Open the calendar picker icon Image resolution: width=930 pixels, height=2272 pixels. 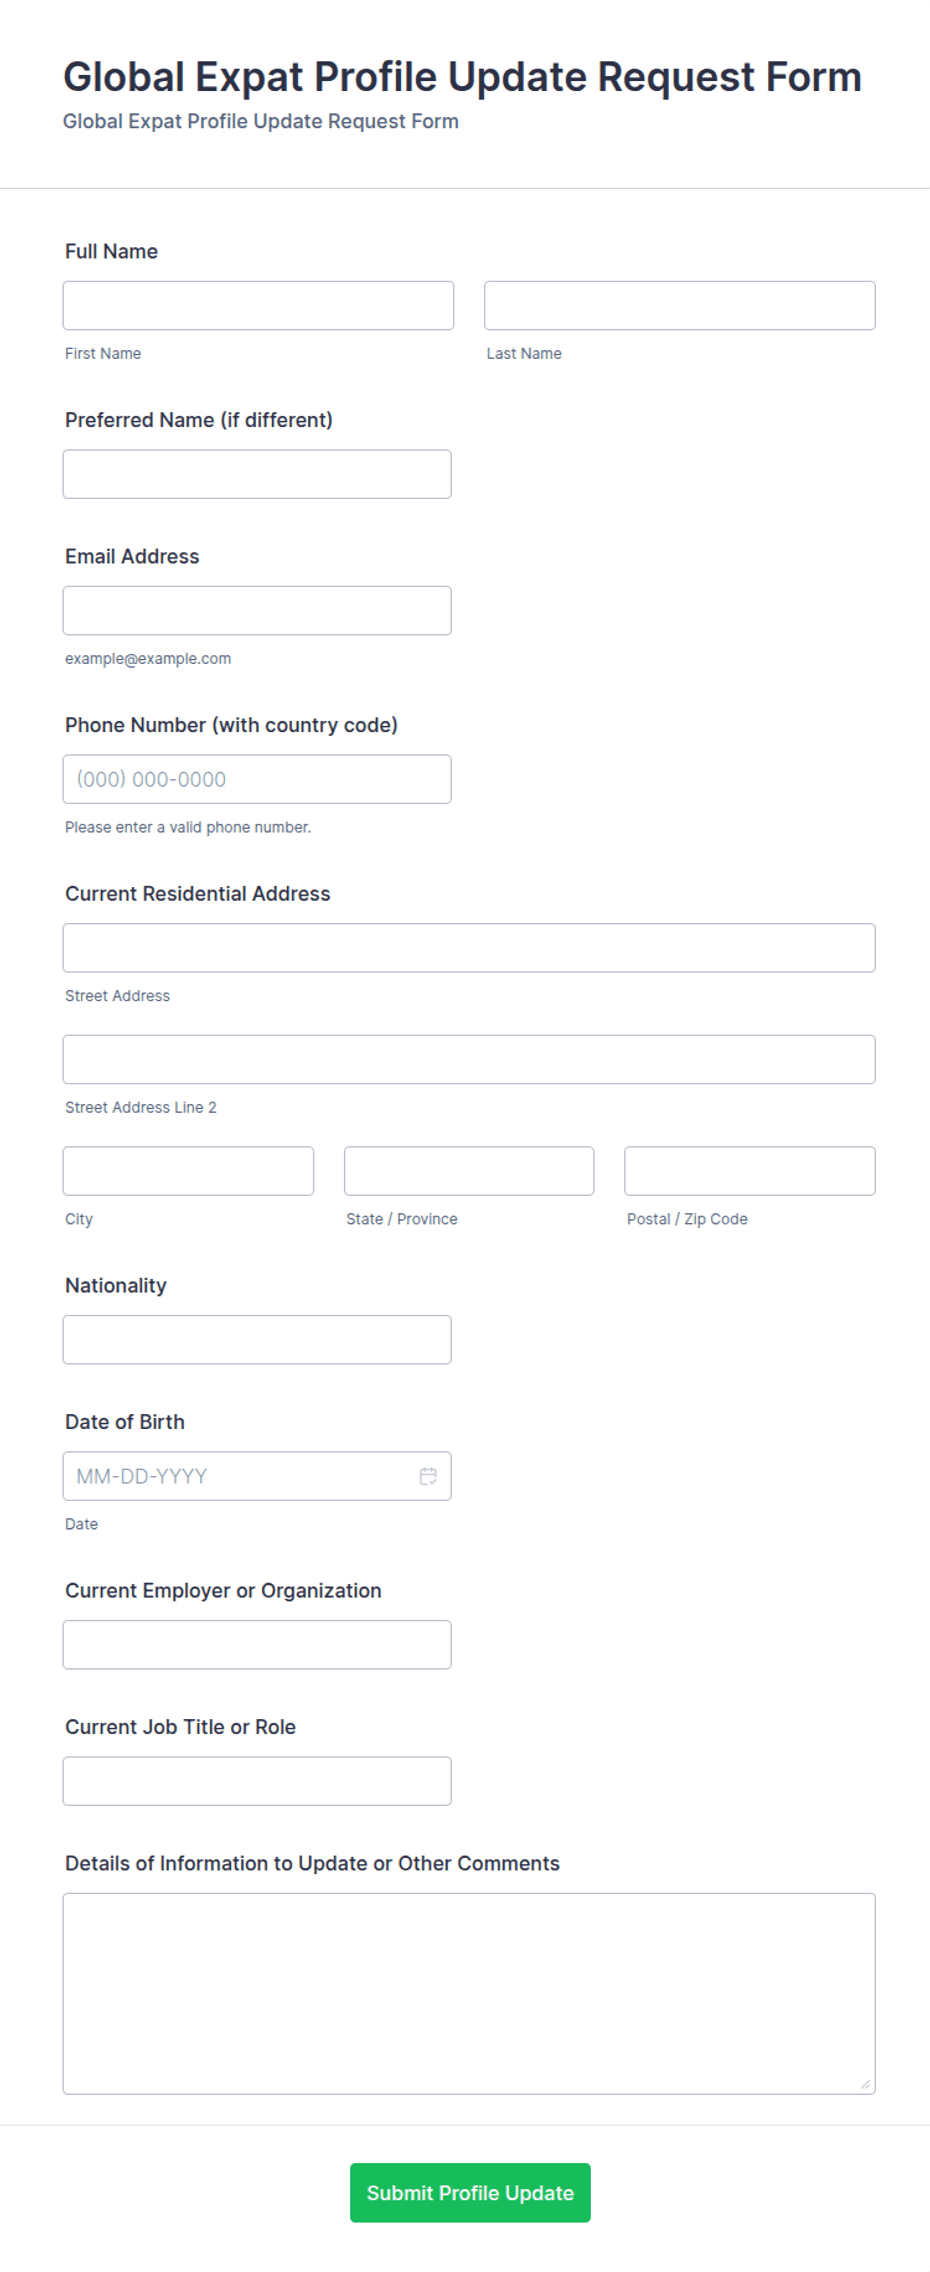click(x=428, y=1476)
